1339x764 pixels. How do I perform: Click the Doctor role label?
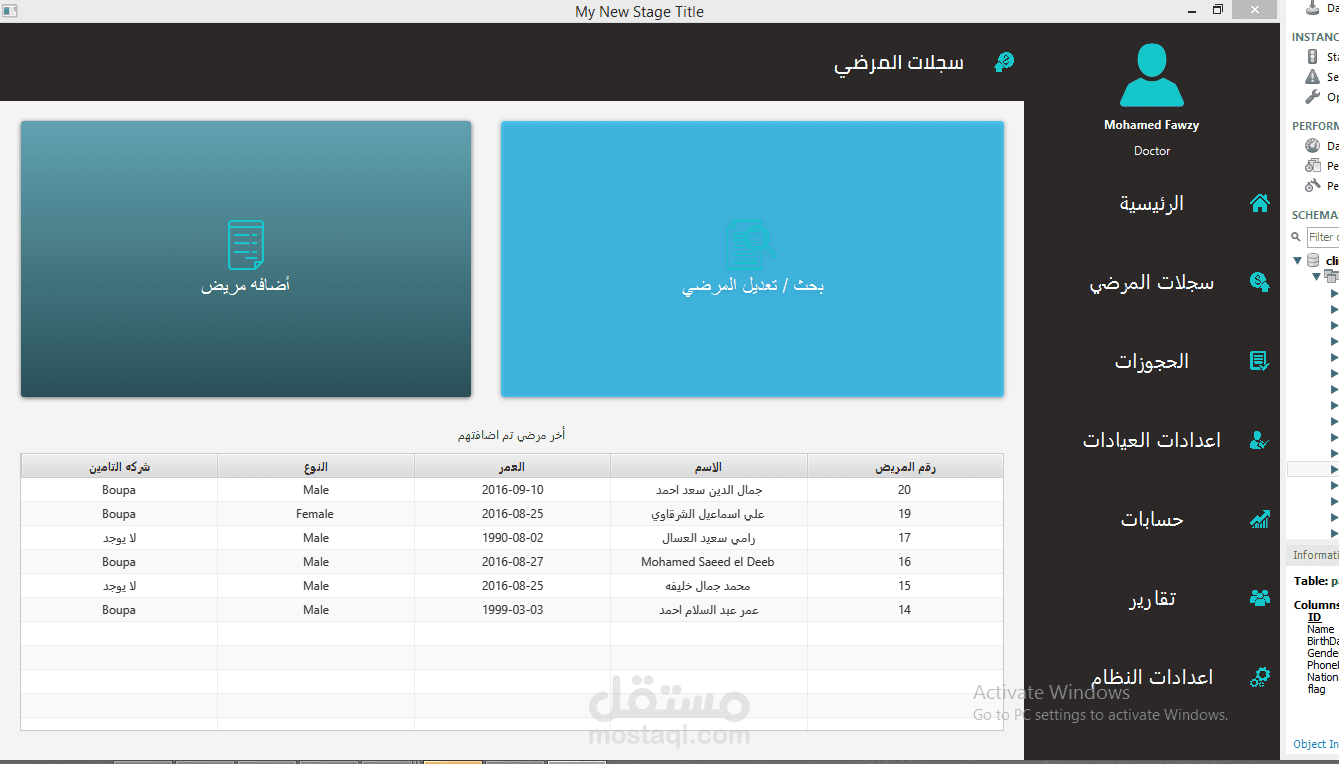pyautogui.click(x=1152, y=151)
